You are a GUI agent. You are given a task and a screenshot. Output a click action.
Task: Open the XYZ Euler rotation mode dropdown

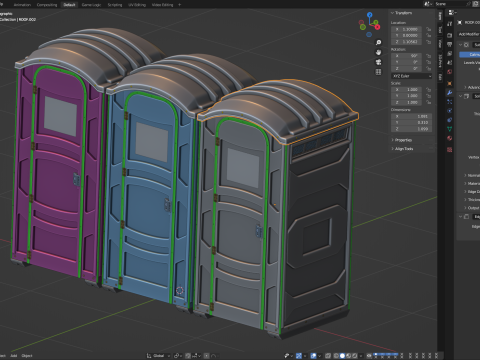click(x=412, y=76)
